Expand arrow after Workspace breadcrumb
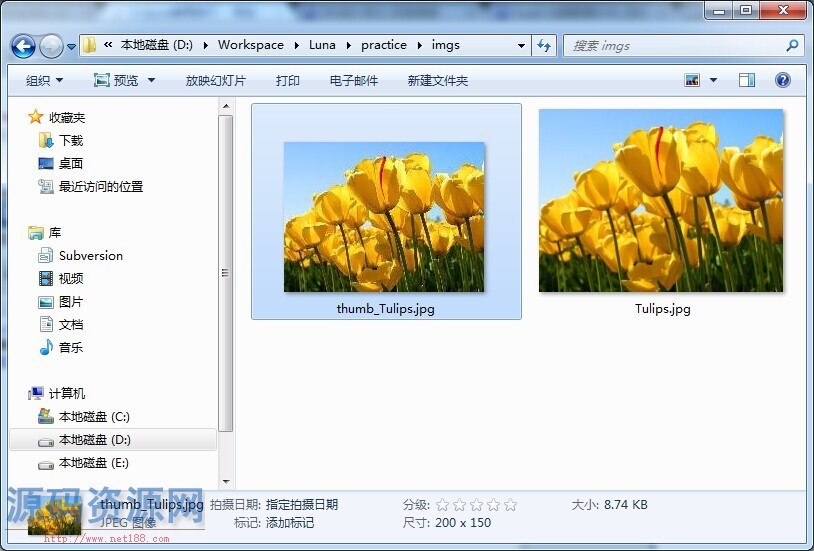The image size is (814, 551). pyautogui.click(x=296, y=46)
